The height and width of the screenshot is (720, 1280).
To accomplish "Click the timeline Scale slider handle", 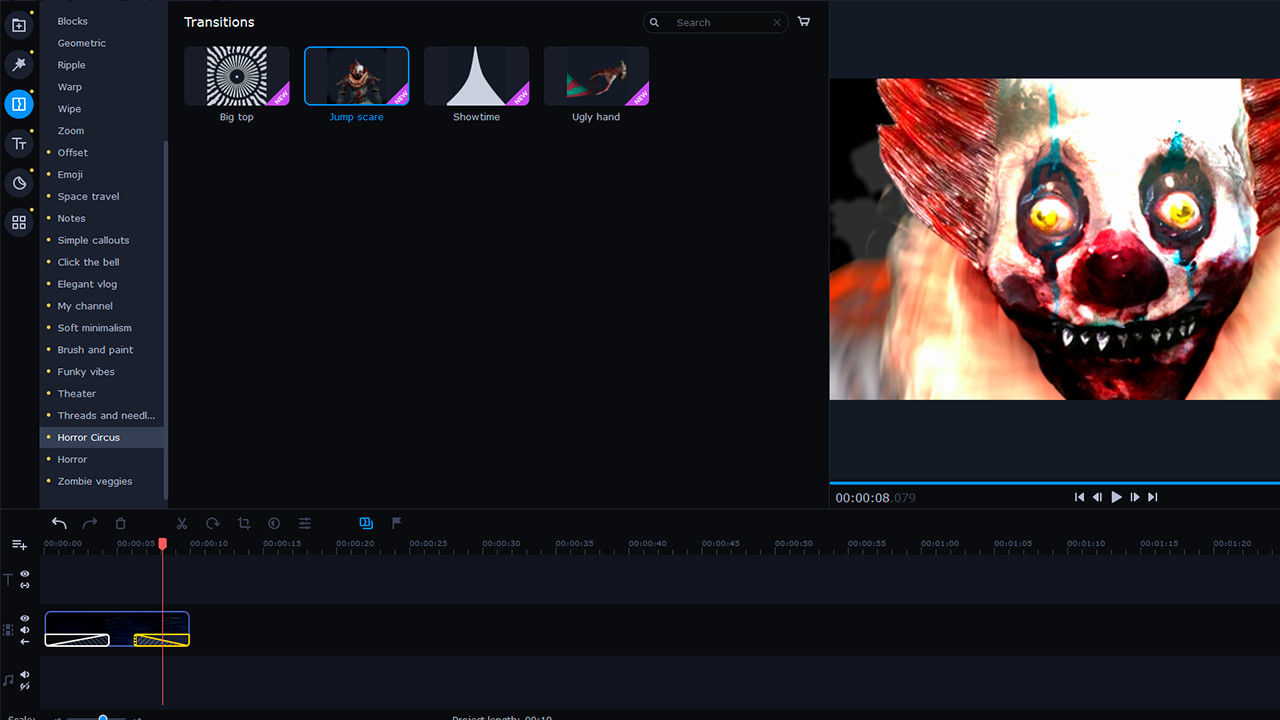I will click(103, 717).
